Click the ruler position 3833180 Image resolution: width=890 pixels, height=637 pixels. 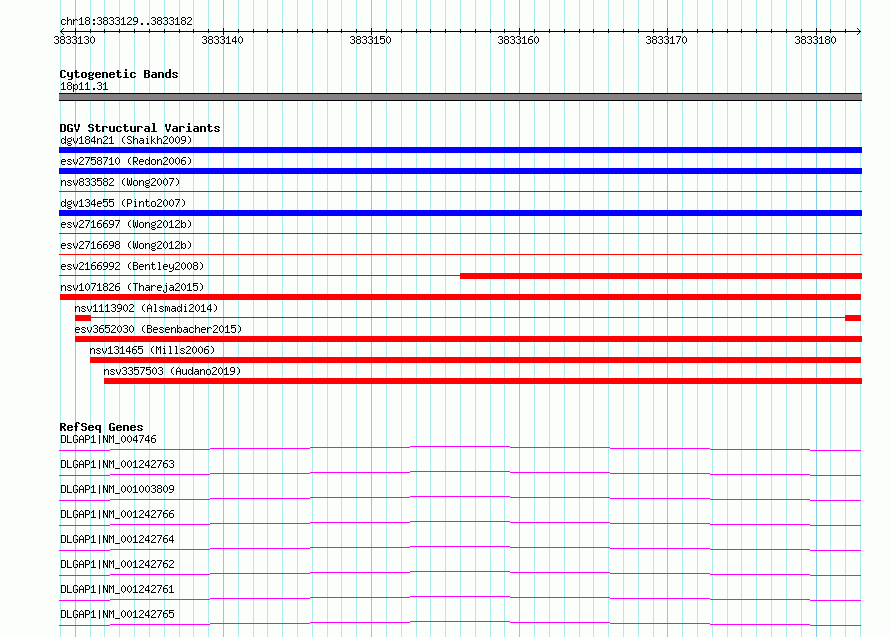pos(815,40)
